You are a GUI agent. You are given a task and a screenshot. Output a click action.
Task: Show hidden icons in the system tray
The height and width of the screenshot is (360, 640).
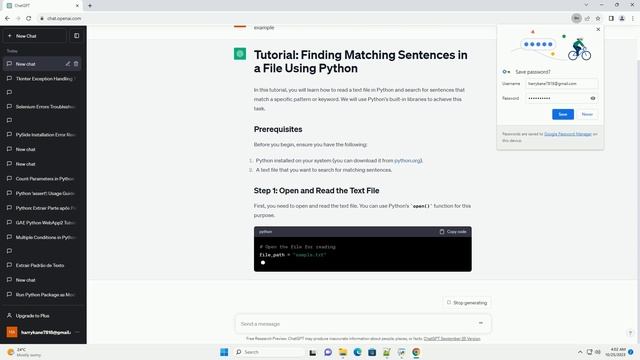pyautogui.click(x=580, y=352)
